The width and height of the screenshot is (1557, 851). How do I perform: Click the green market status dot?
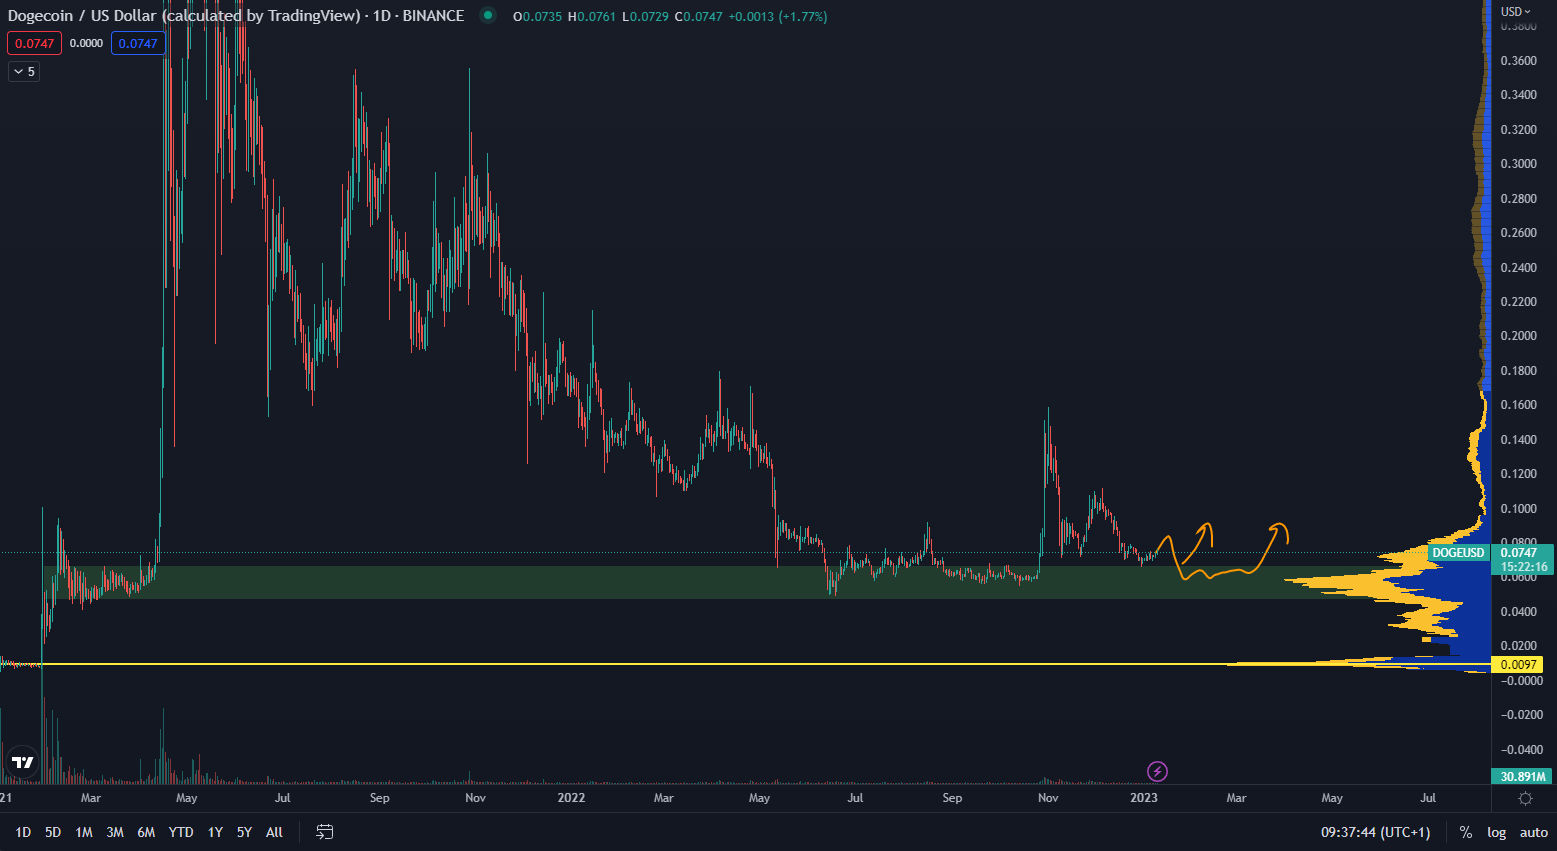click(x=487, y=16)
